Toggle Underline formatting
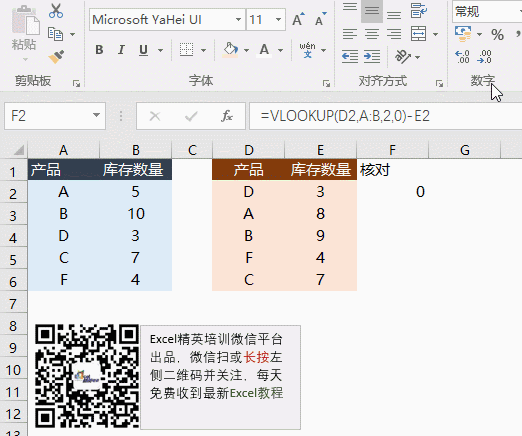 pos(143,50)
